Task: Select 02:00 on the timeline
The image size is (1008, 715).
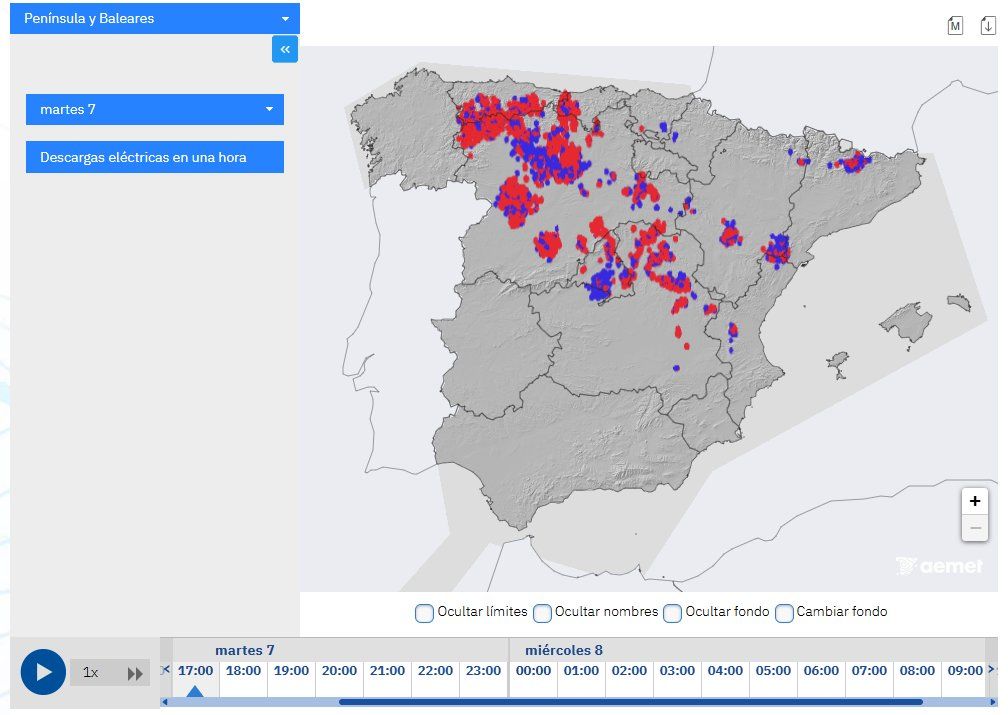Action: (x=629, y=671)
